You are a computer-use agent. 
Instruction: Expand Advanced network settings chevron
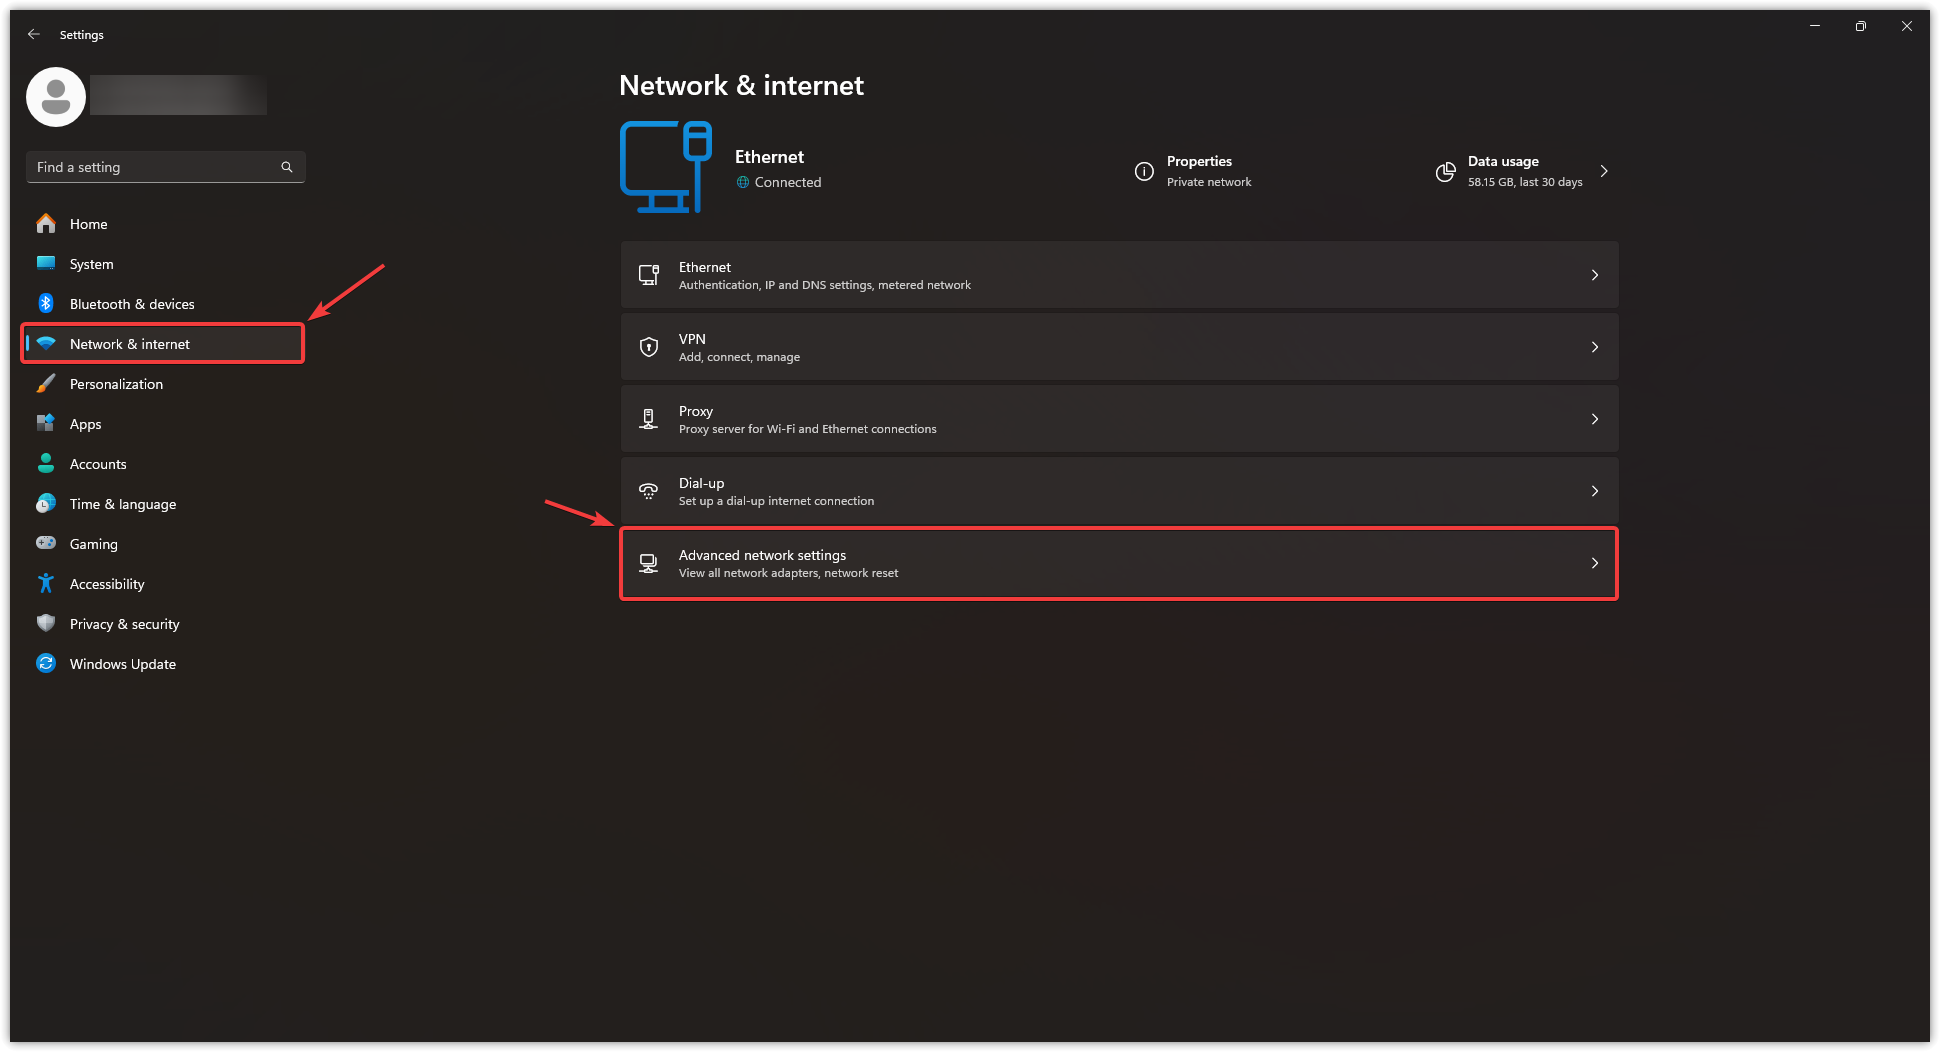click(1595, 563)
